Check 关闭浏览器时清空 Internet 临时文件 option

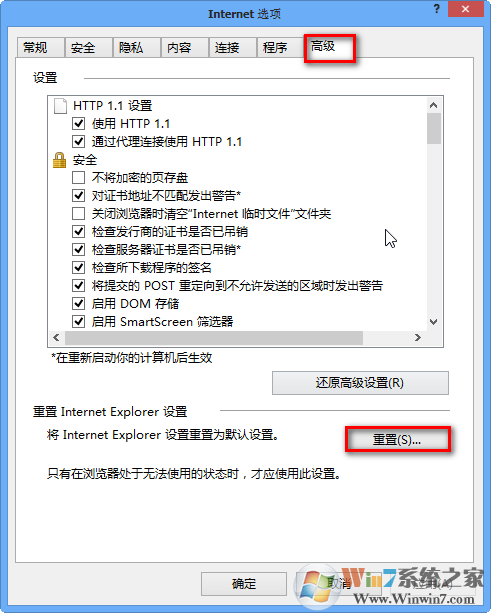[79, 214]
